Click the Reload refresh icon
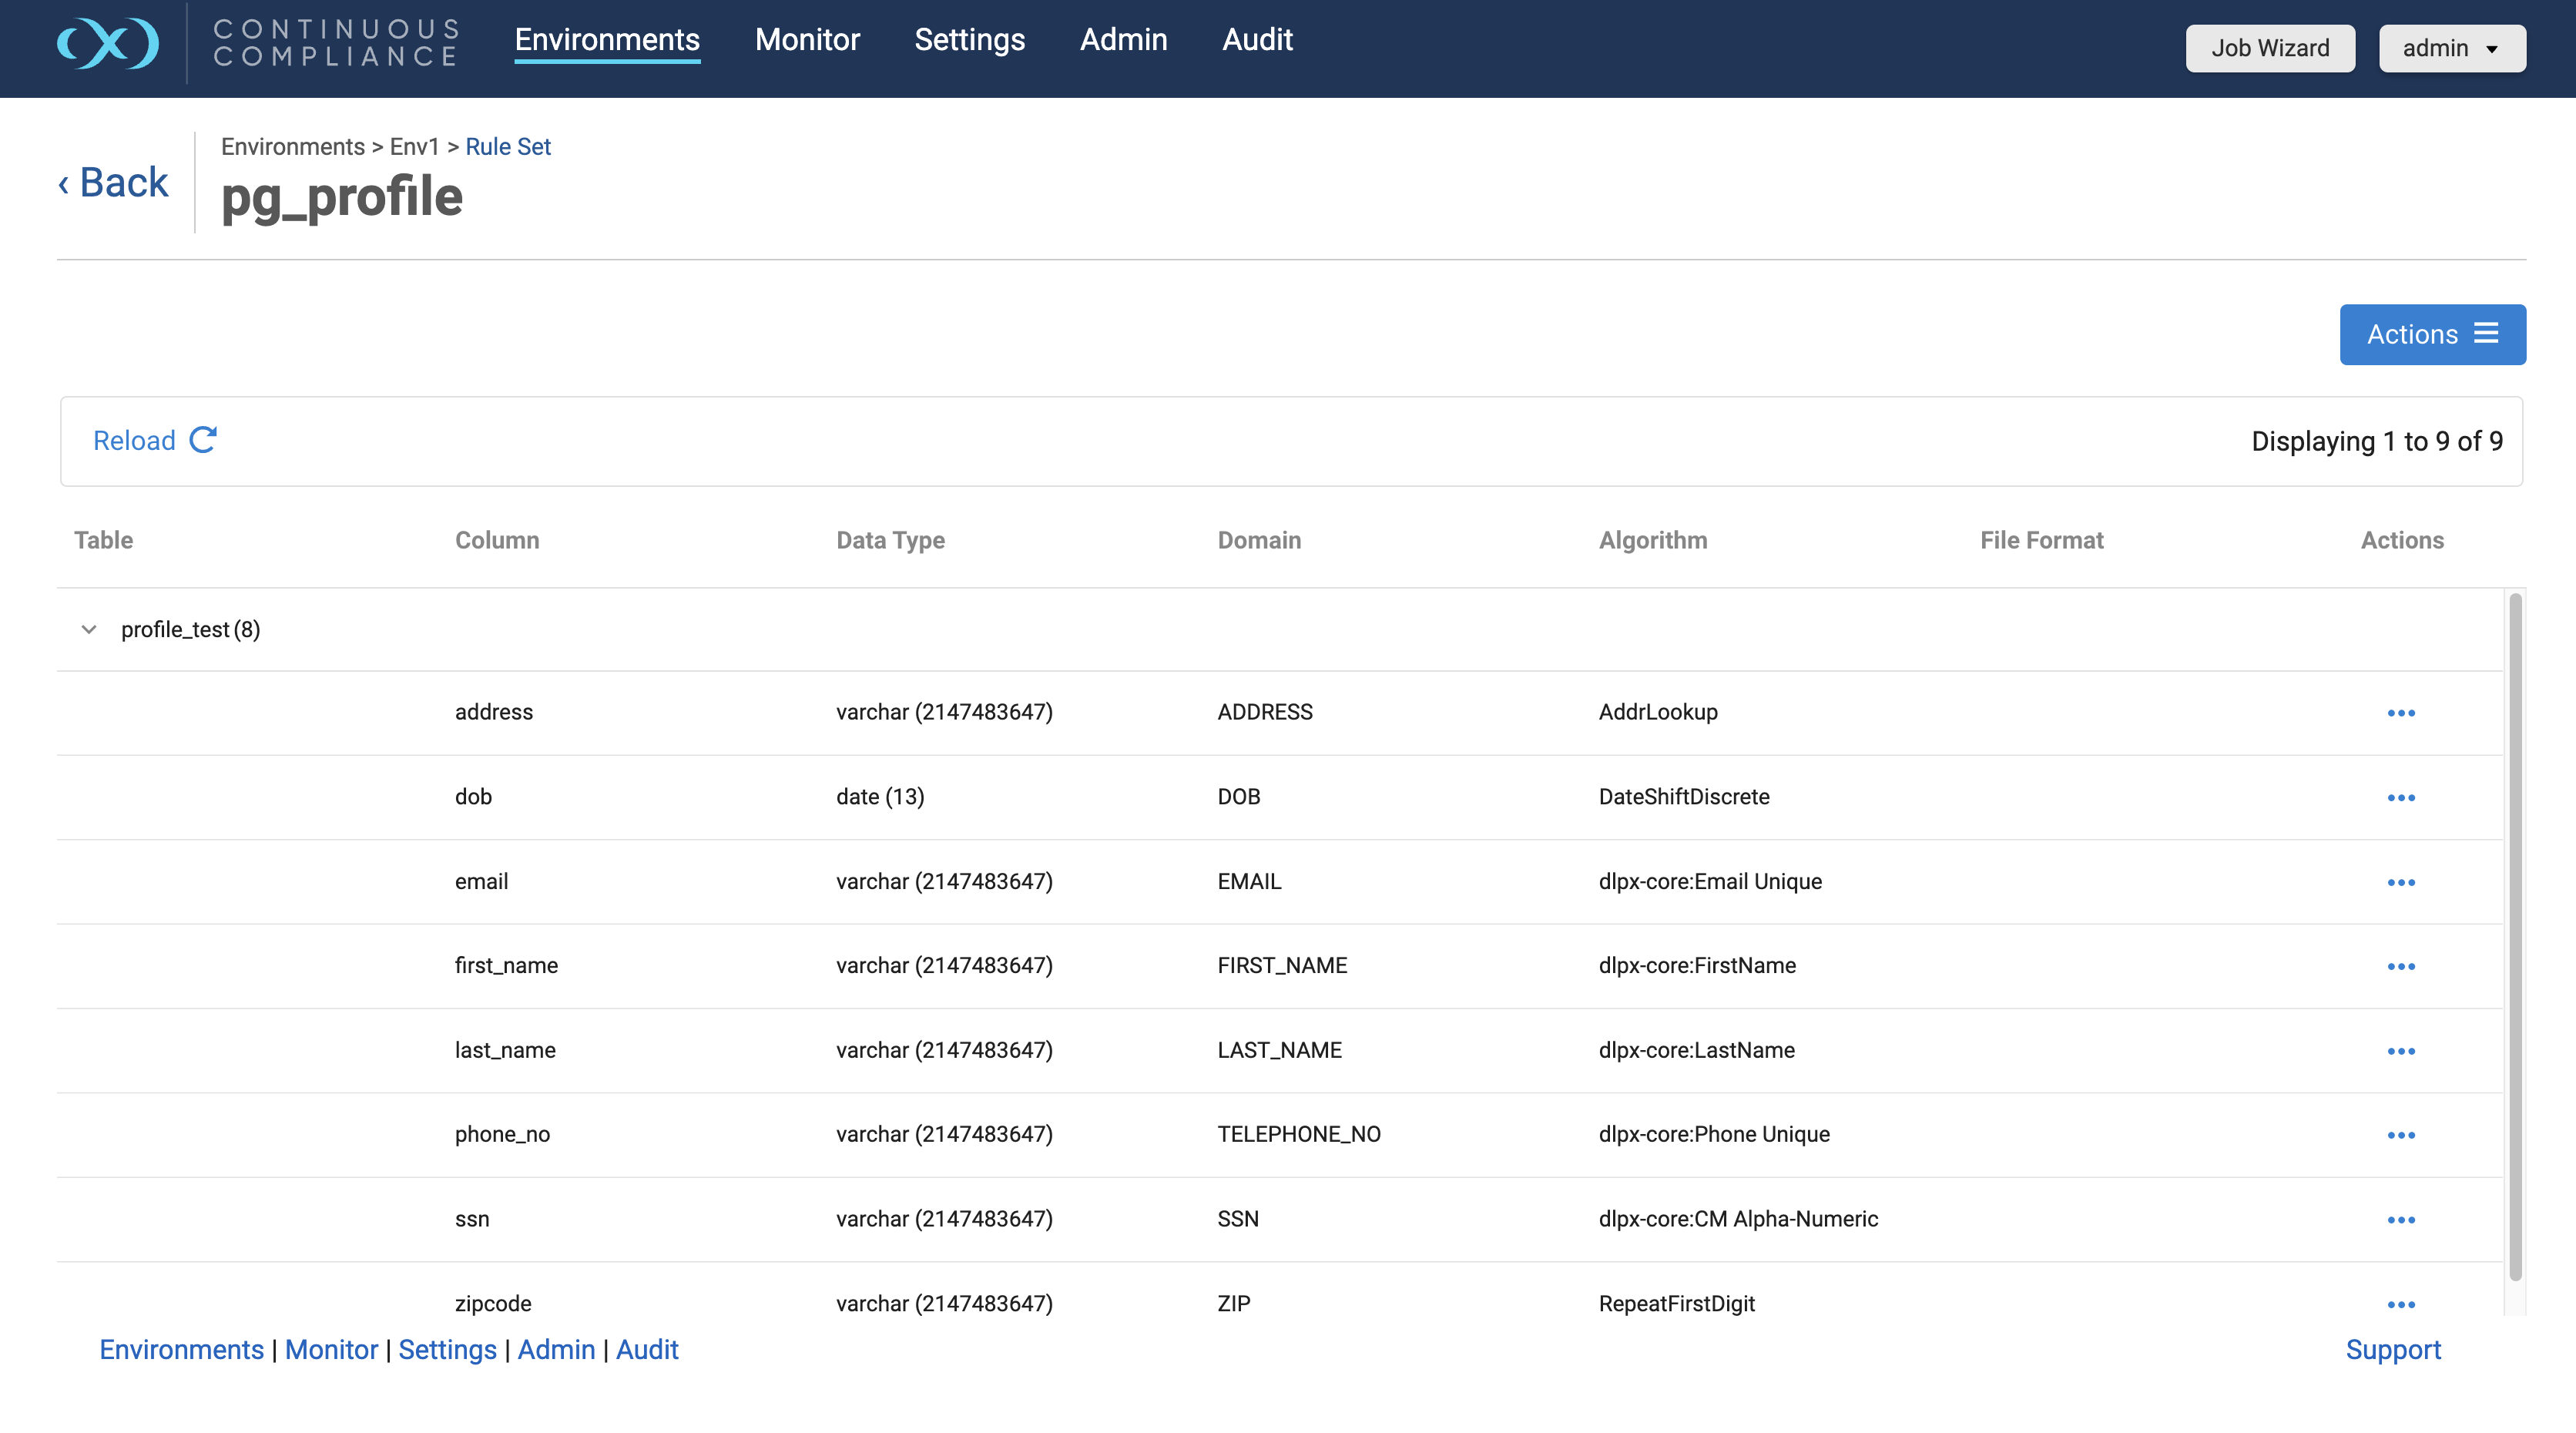Image resolution: width=2576 pixels, height=1433 pixels. [203, 440]
